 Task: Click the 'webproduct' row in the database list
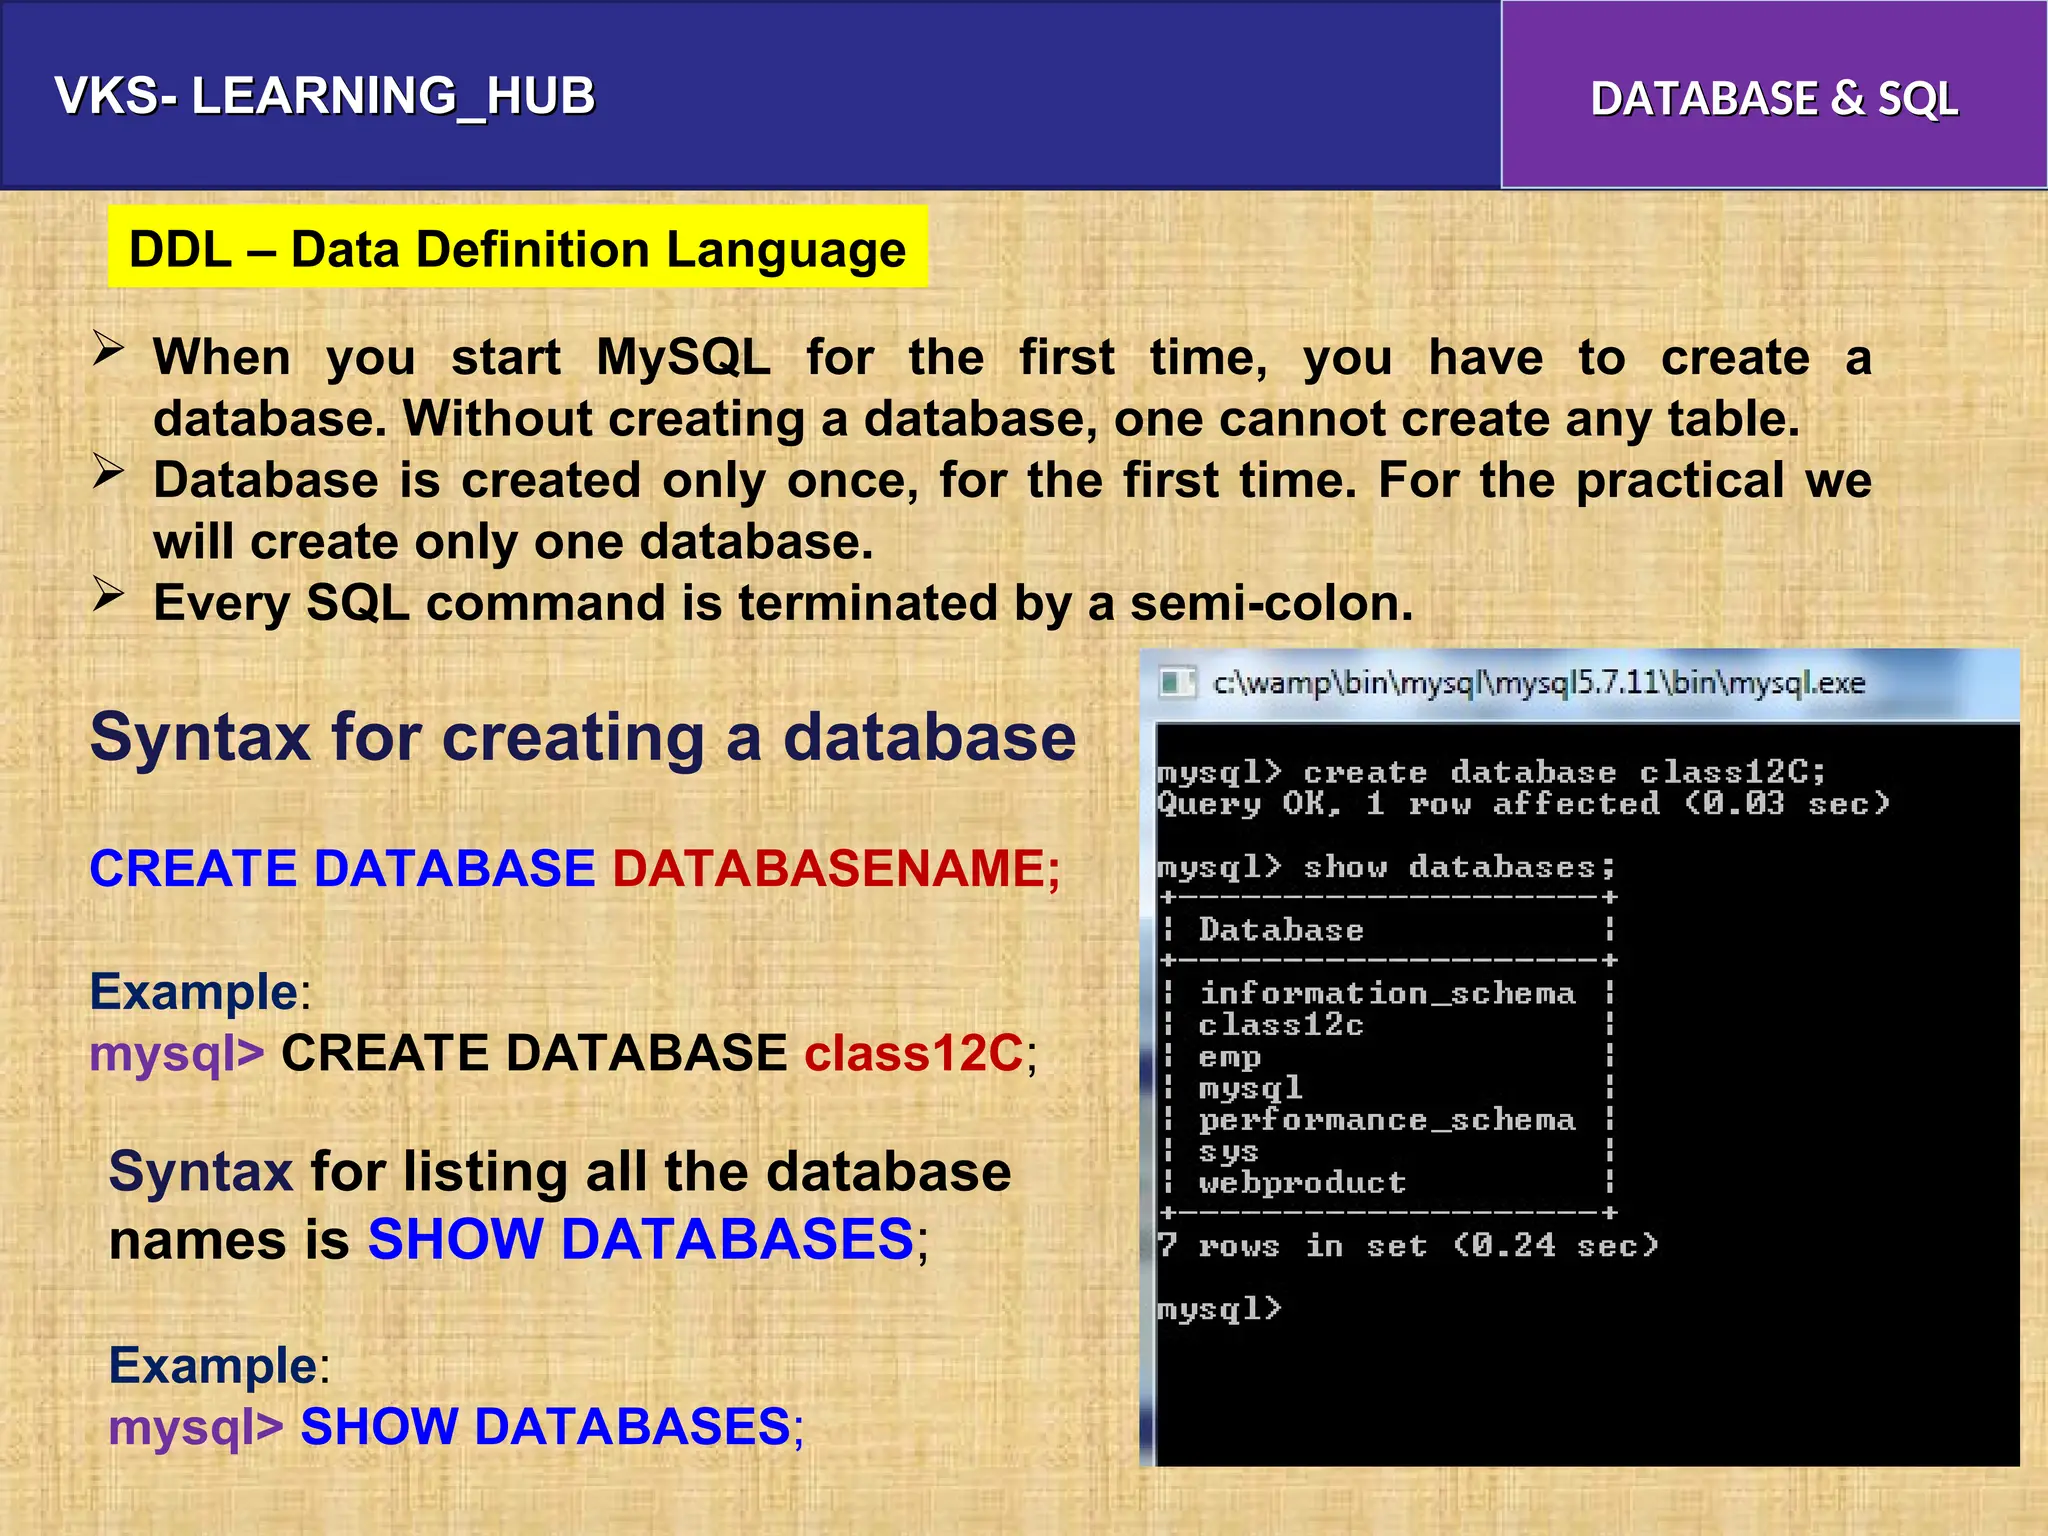click(1302, 1183)
